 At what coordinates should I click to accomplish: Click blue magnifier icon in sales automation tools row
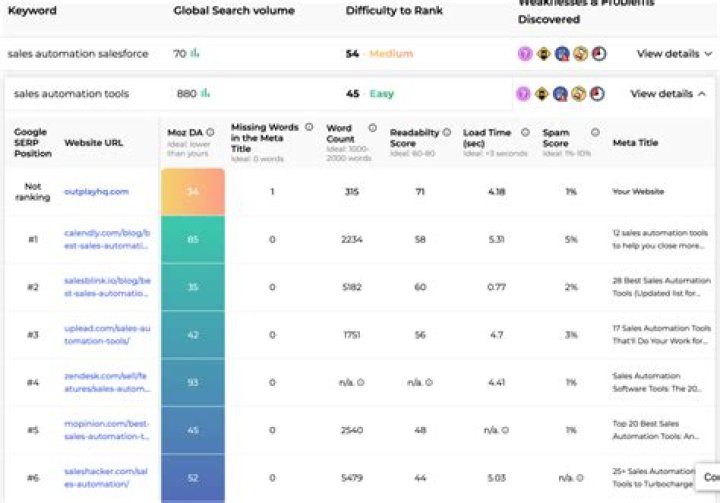pyautogui.click(x=560, y=94)
